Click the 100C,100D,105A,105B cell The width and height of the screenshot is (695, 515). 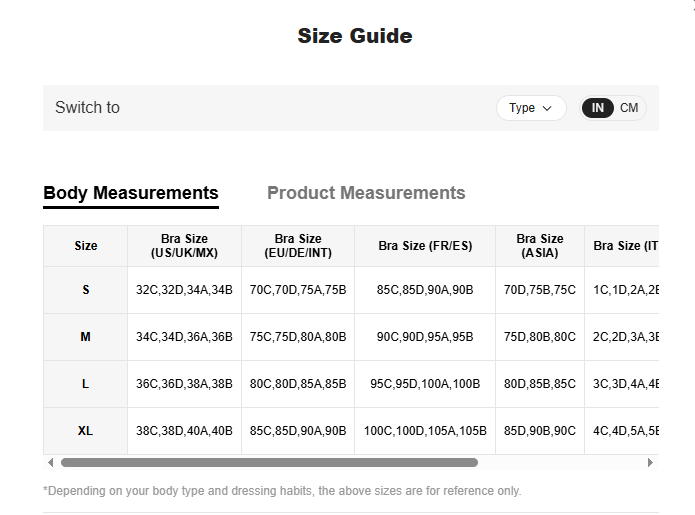(425, 431)
